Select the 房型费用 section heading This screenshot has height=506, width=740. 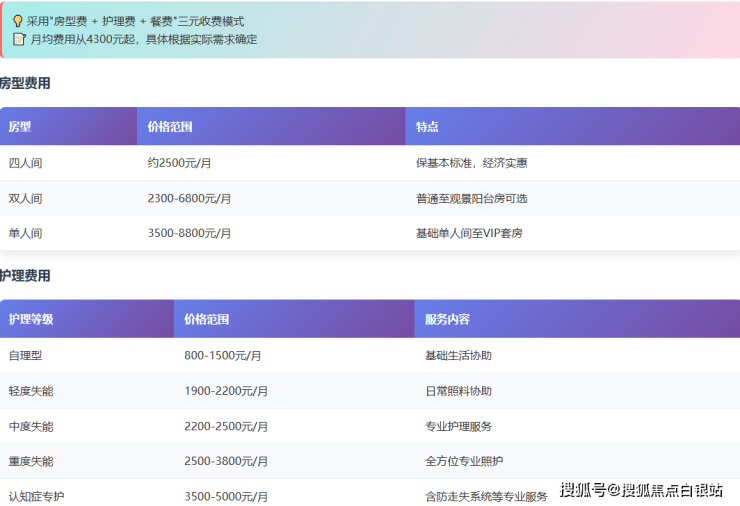[x=25, y=83]
